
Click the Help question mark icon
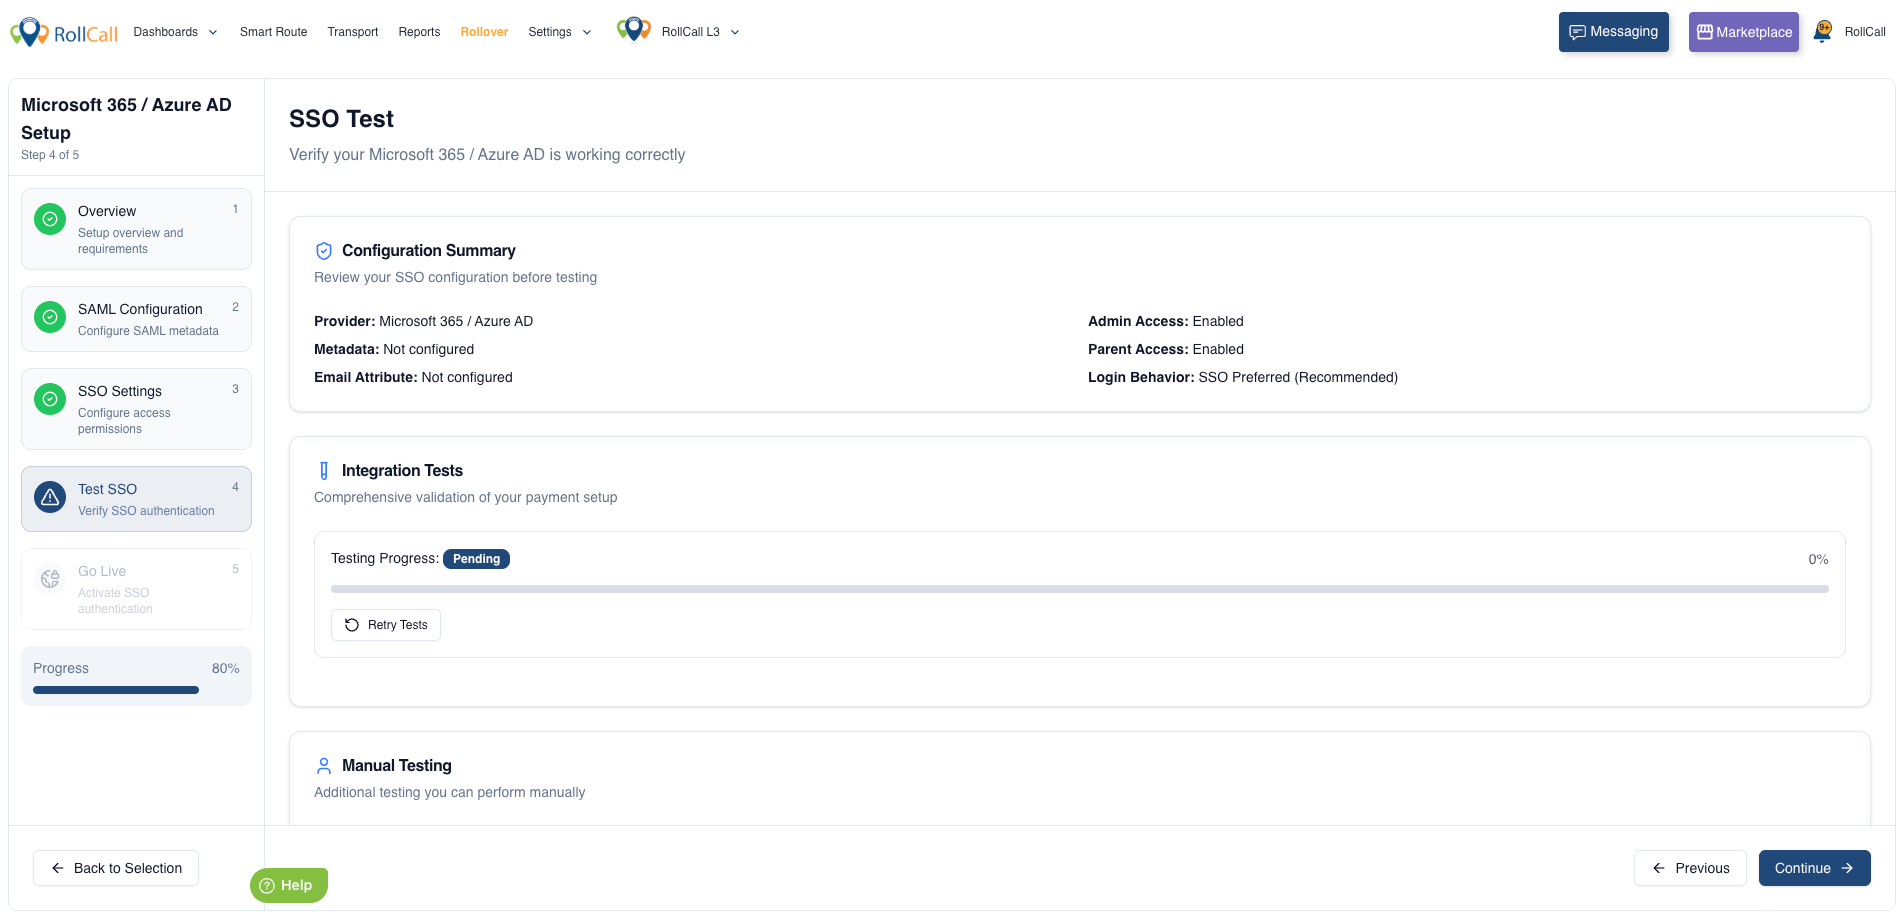267,885
